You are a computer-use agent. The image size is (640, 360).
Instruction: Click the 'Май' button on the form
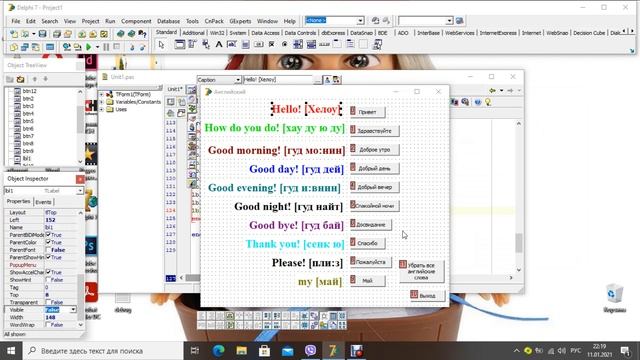367,281
